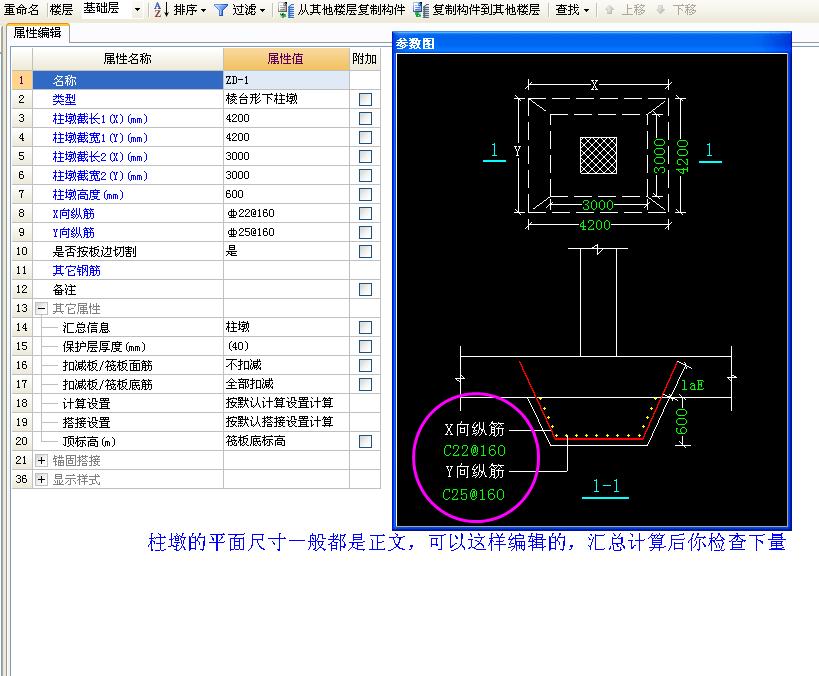Image resolution: width=819 pixels, height=676 pixels.
Task: Click 不扣减 value cell
Action: [286, 365]
